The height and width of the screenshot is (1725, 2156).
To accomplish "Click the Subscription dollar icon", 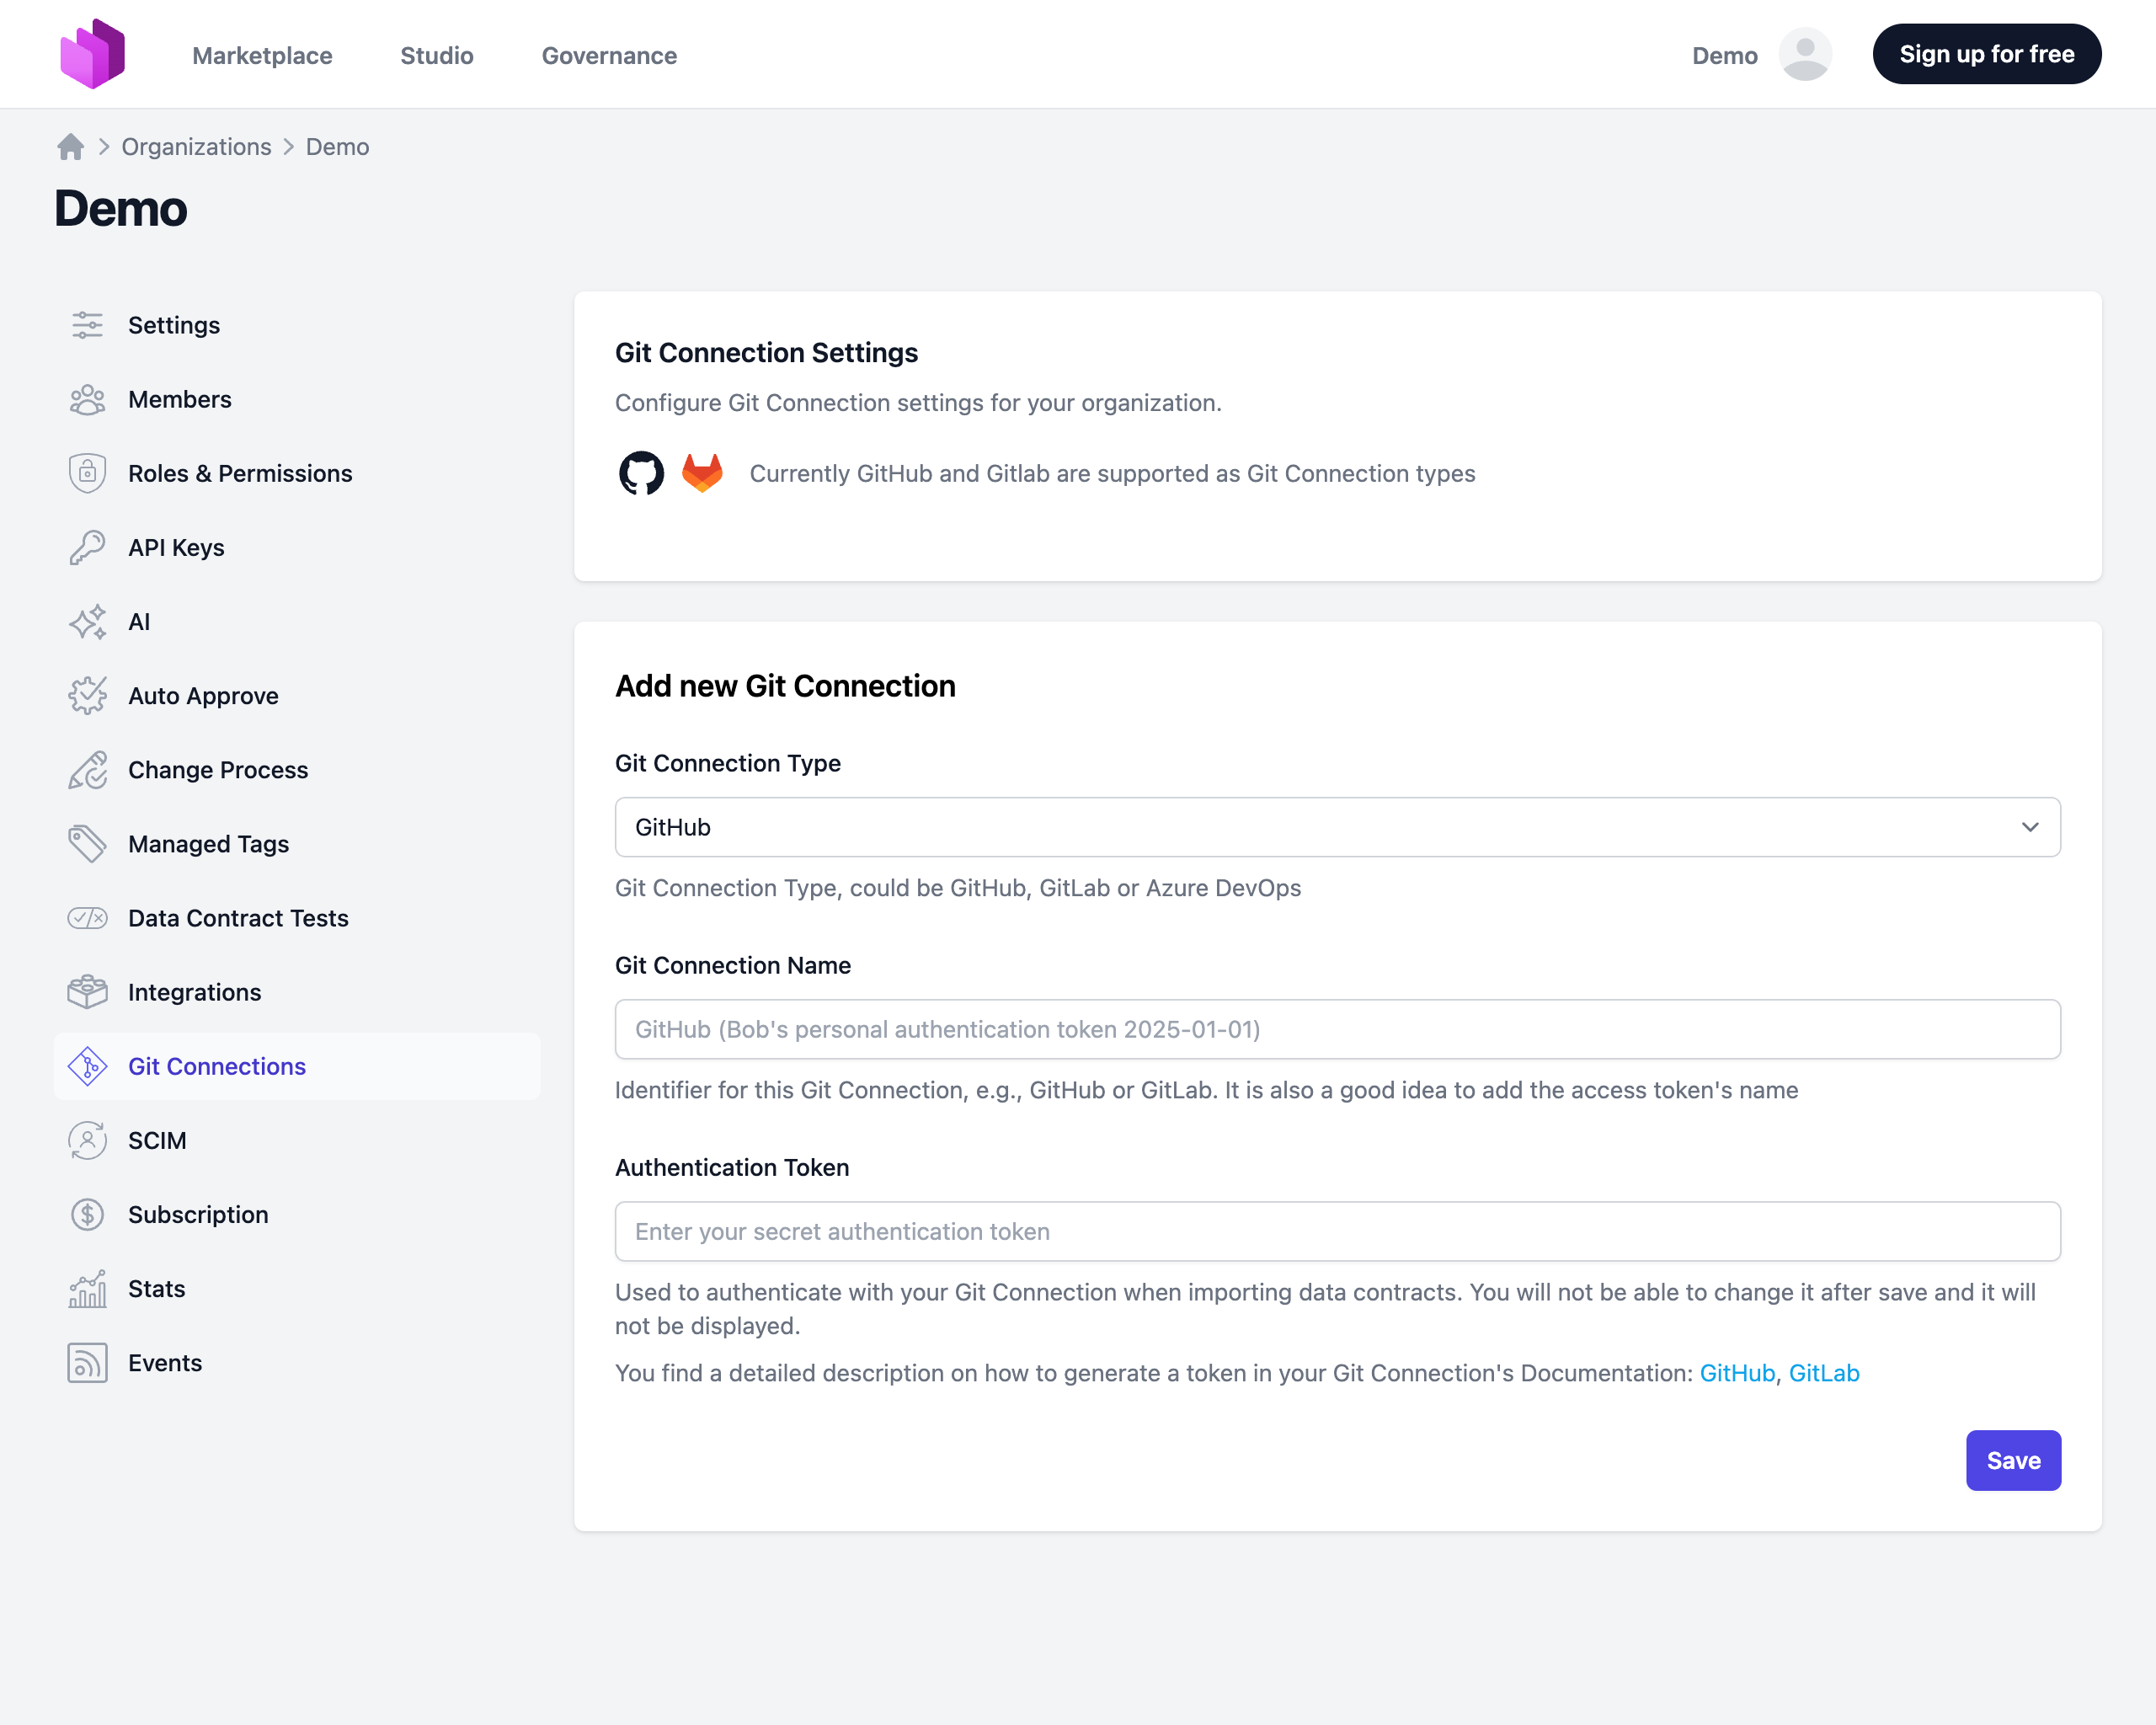I will pyautogui.click(x=87, y=1214).
